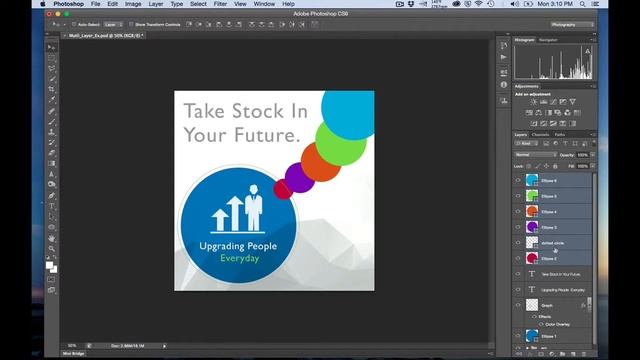Click the foreground color swatch
This screenshot has width=640, height=360.
click(x=49, y=266)
